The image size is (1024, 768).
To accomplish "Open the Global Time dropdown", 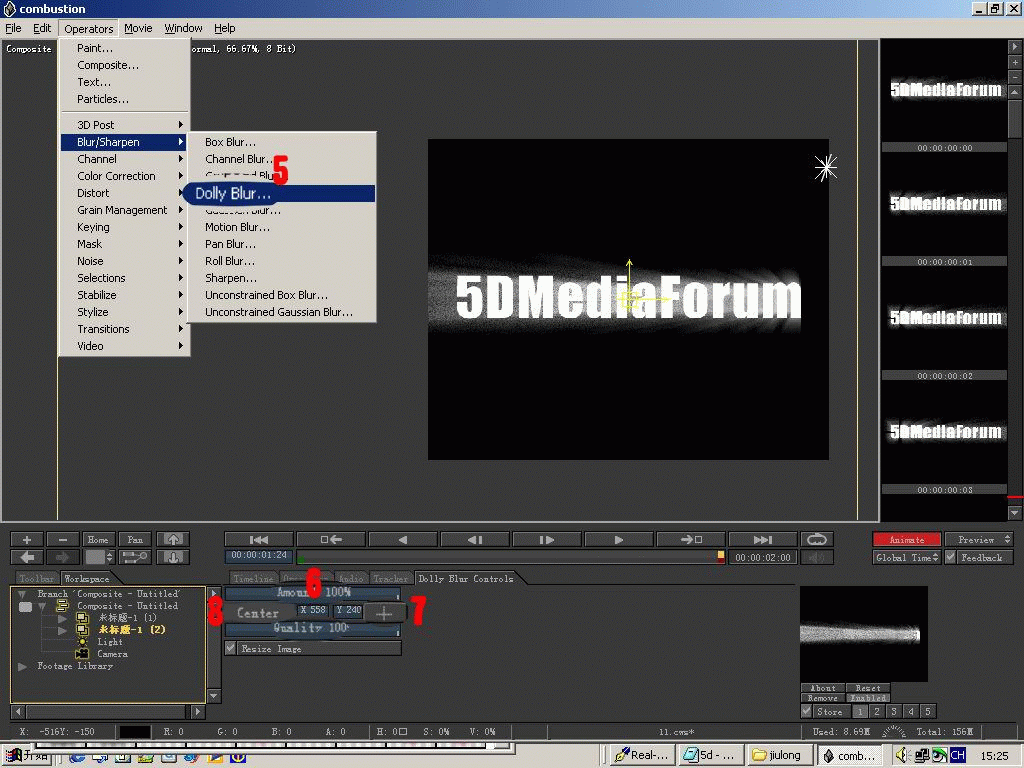I will point(906,557).
